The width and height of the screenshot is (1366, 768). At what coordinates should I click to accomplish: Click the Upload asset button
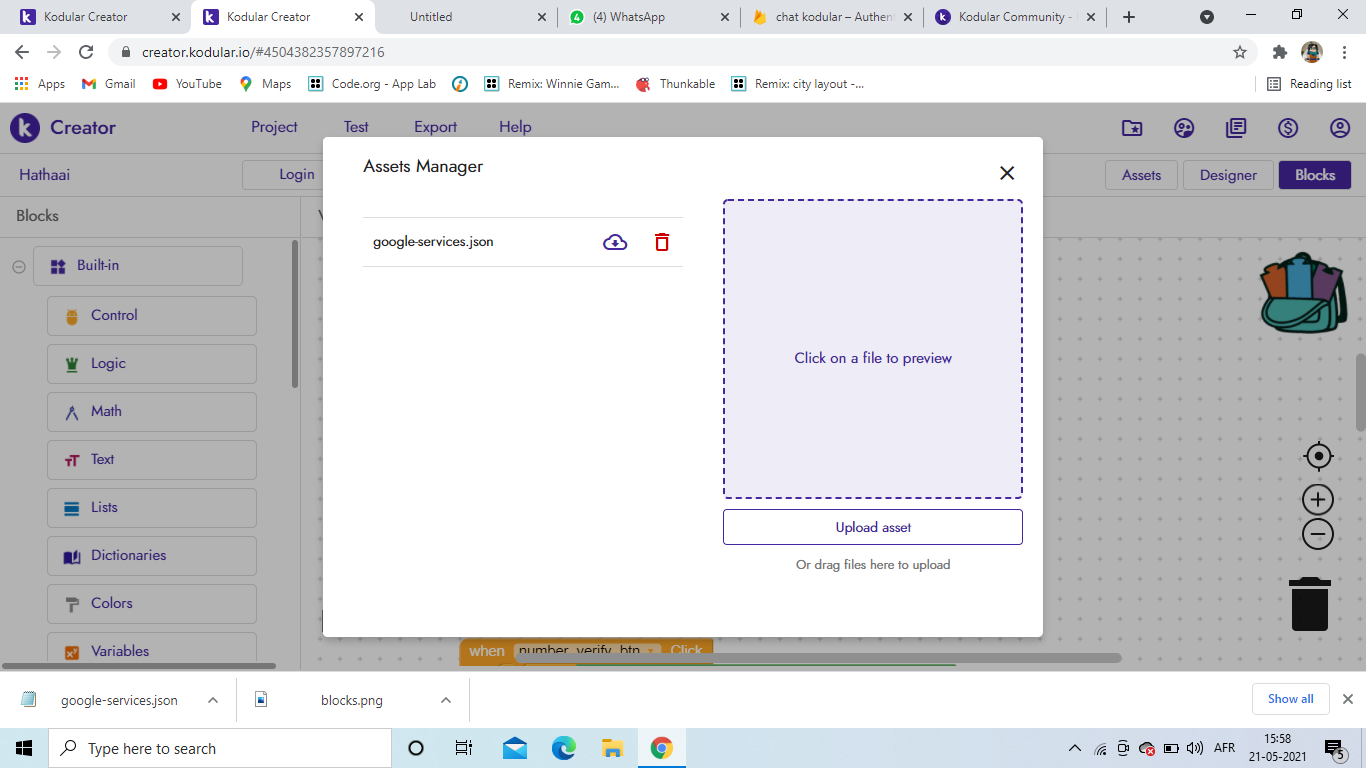[x=872, y=527]
